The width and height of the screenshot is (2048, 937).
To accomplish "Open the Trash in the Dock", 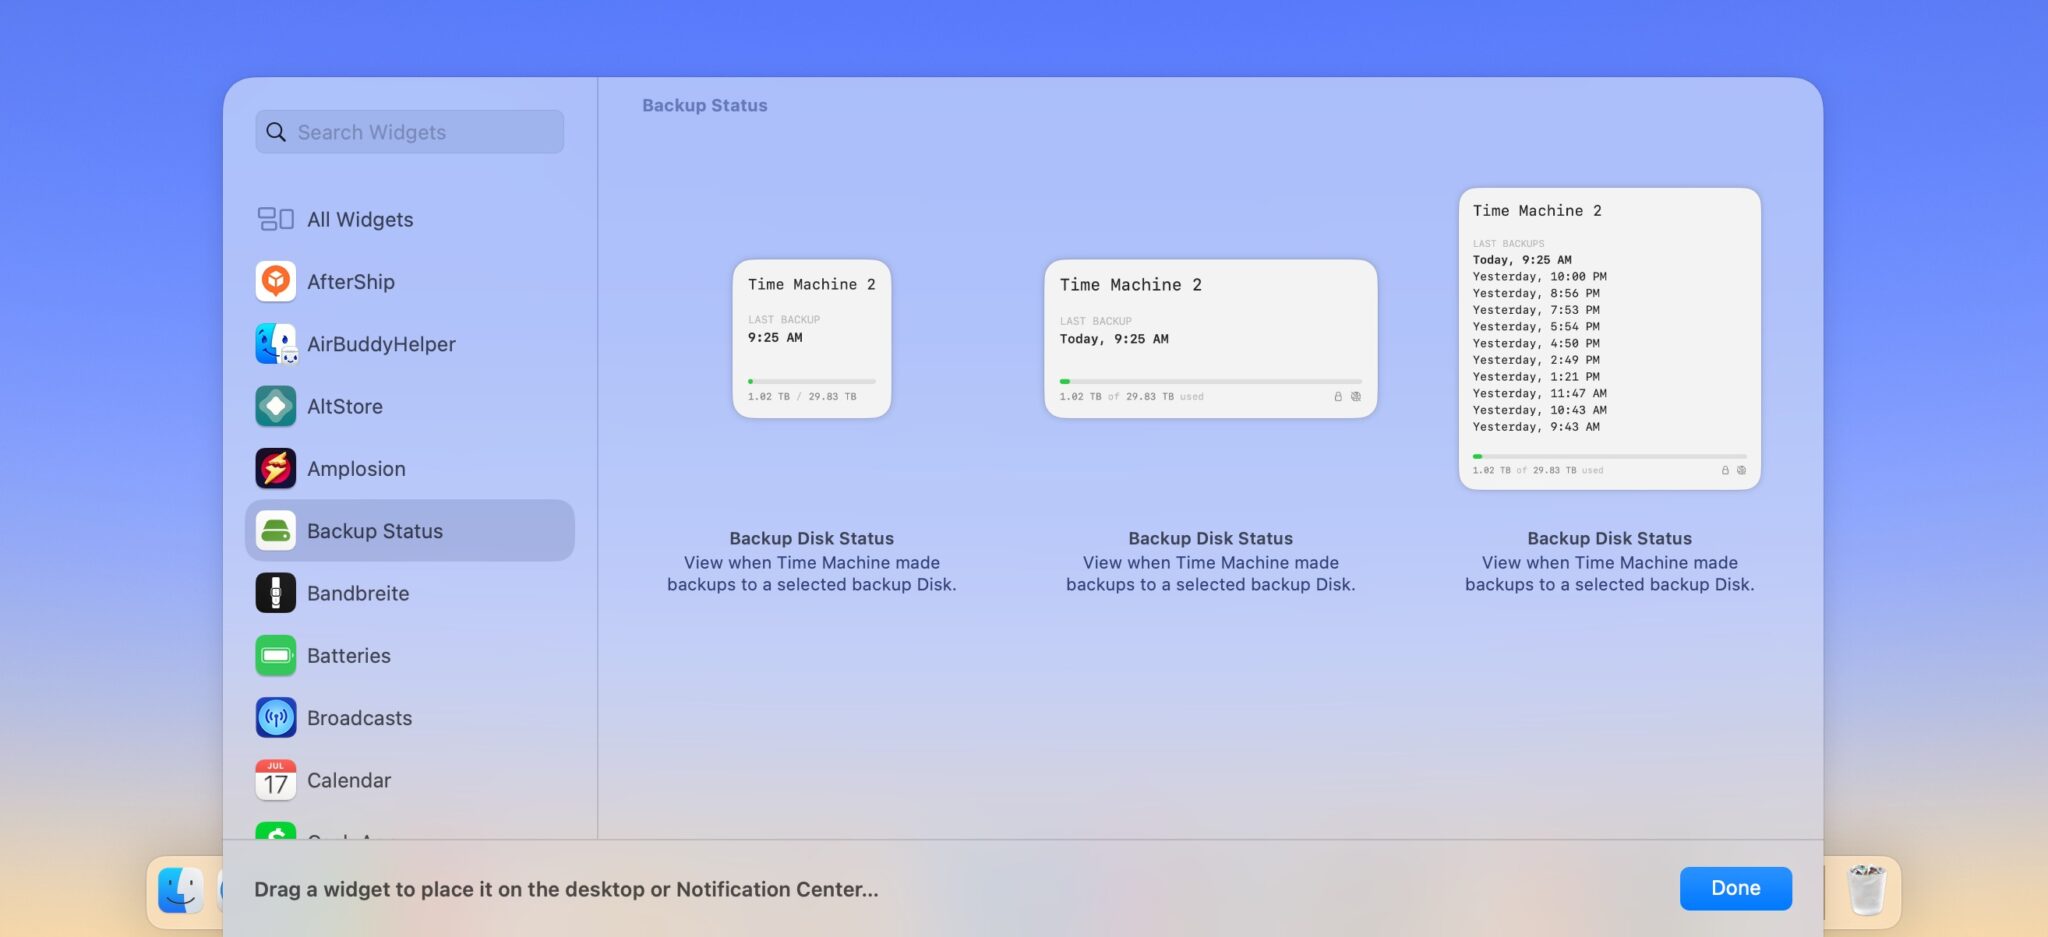I will (1868, 890).
